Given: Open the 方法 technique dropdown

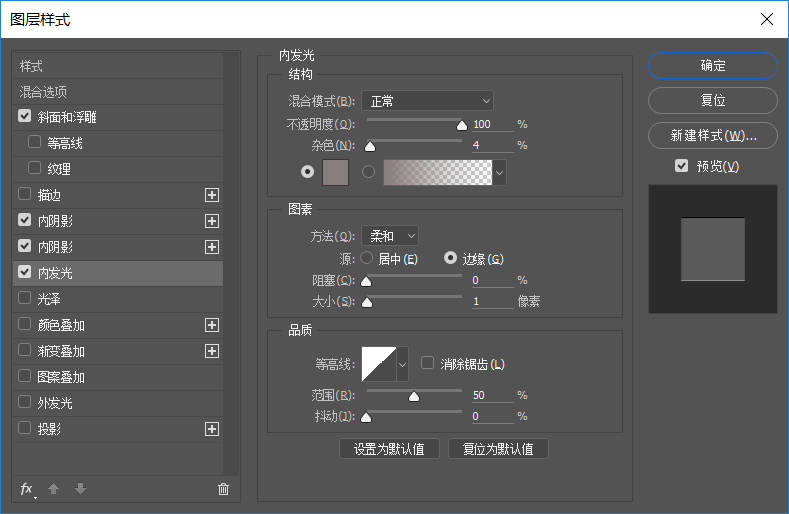Looking at the screenshot, I should click(x=389, y=236).
